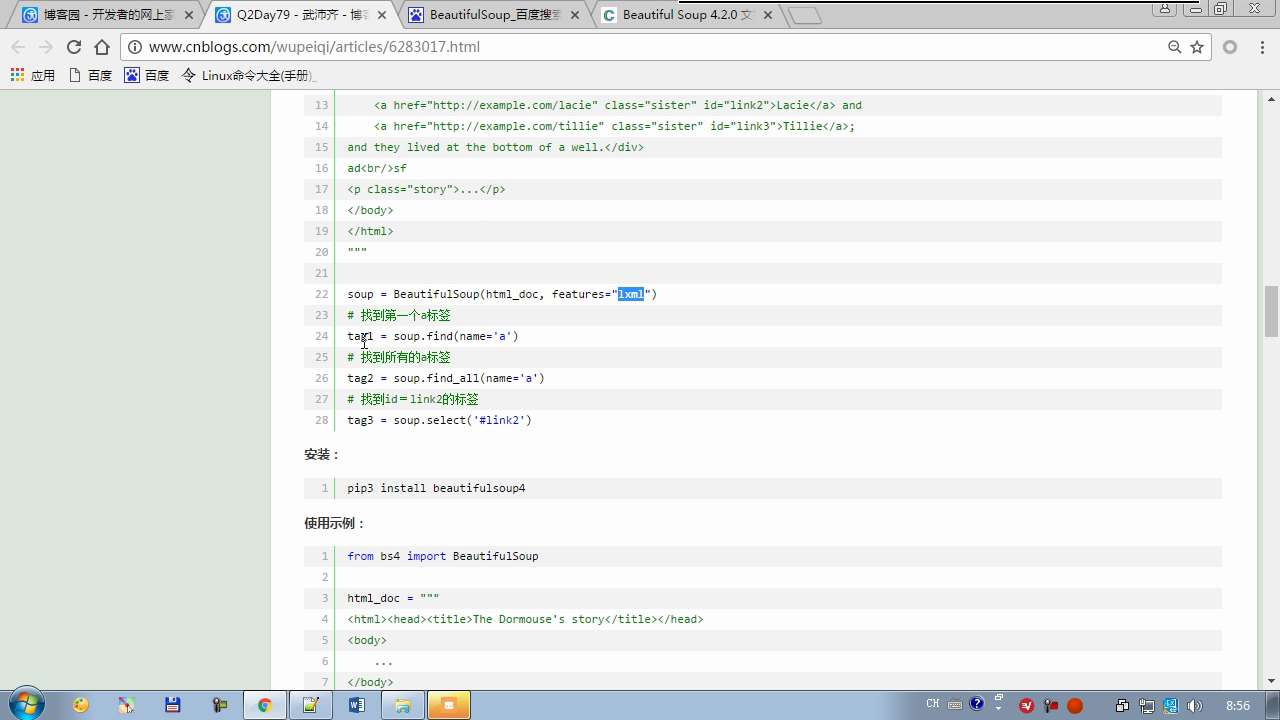Switch to Beautiful Soup 4.2.0 documentation tab
The height and width of the screenshot is (720, 1280).
(686, 15)
